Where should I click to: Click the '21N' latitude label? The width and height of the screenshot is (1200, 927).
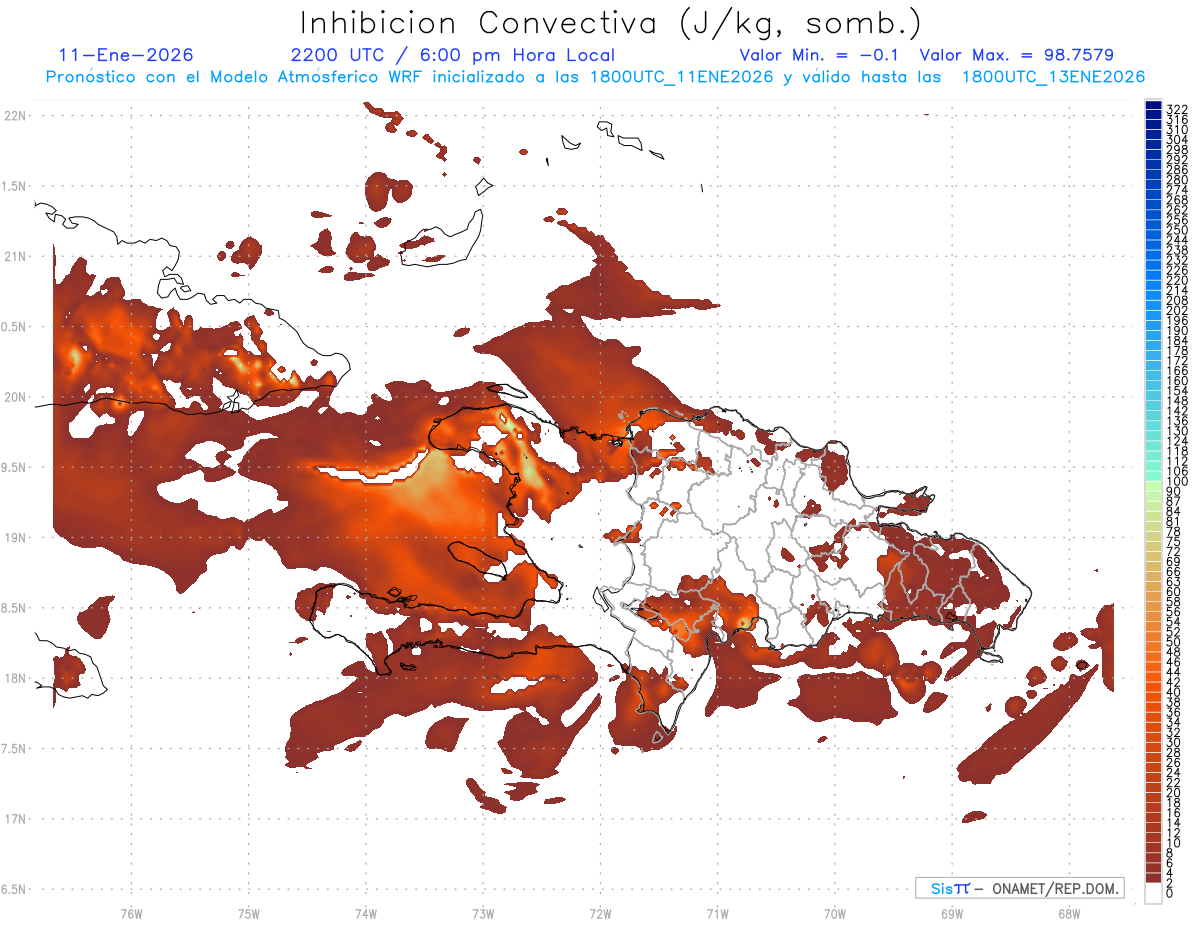click(15, 257)
